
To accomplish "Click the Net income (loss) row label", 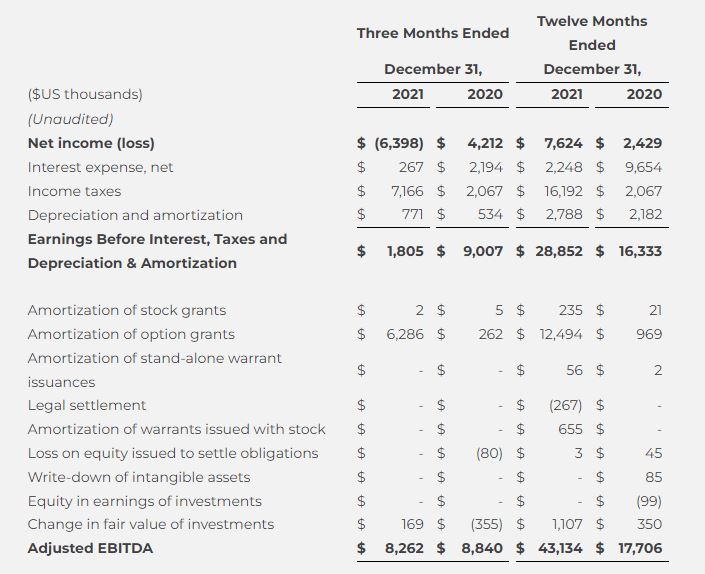I will click(x=91, y=143).
